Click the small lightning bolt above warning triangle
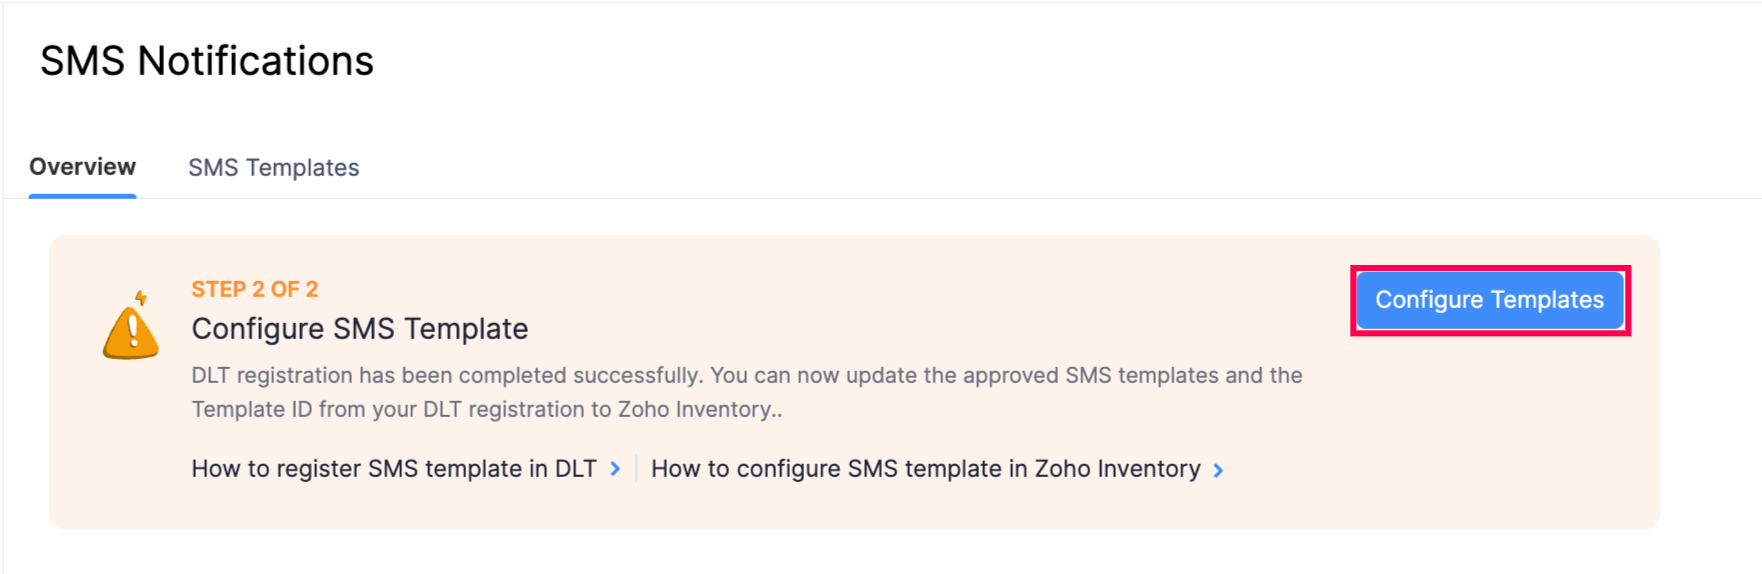The image size is (1762, 574). point(141,297)
